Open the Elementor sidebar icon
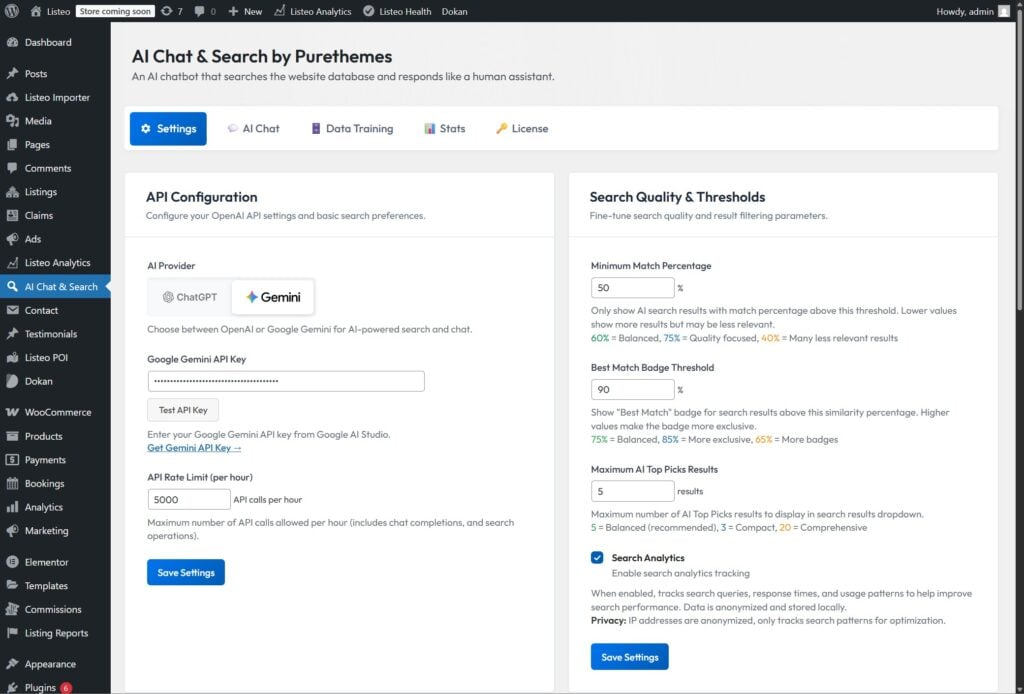 pos(12,562)
